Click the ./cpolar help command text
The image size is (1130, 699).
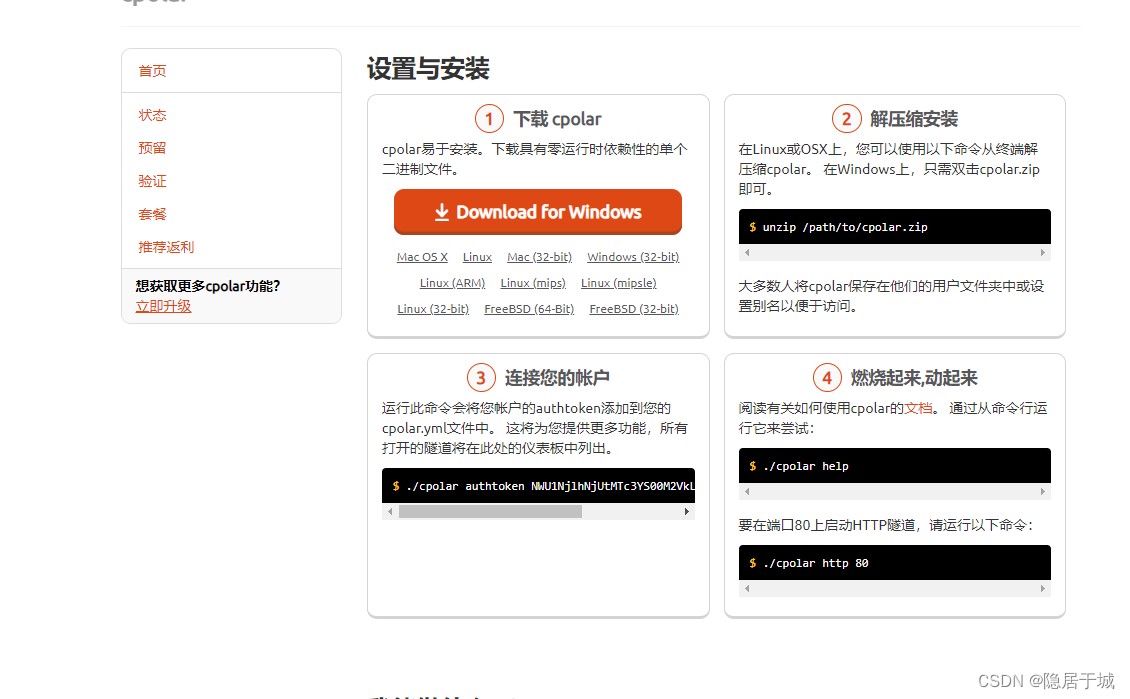point(806,466)
